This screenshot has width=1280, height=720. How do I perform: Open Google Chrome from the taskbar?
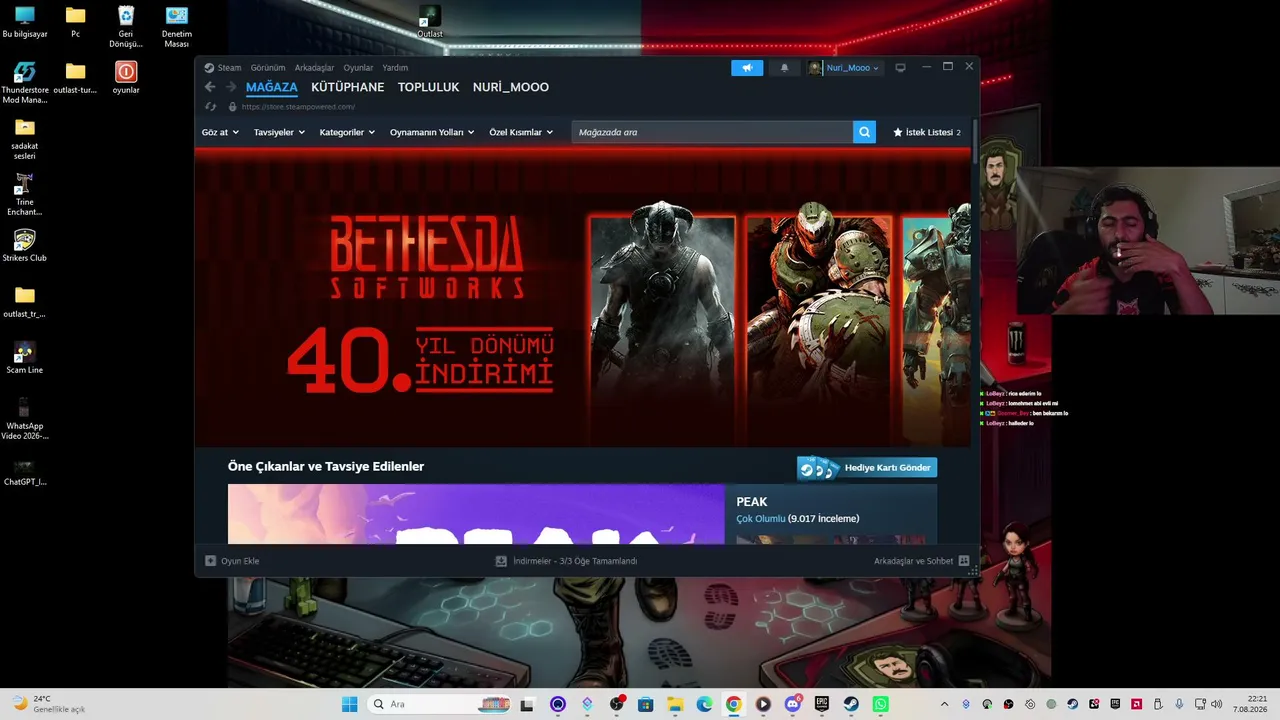click(x=734, y=704)
